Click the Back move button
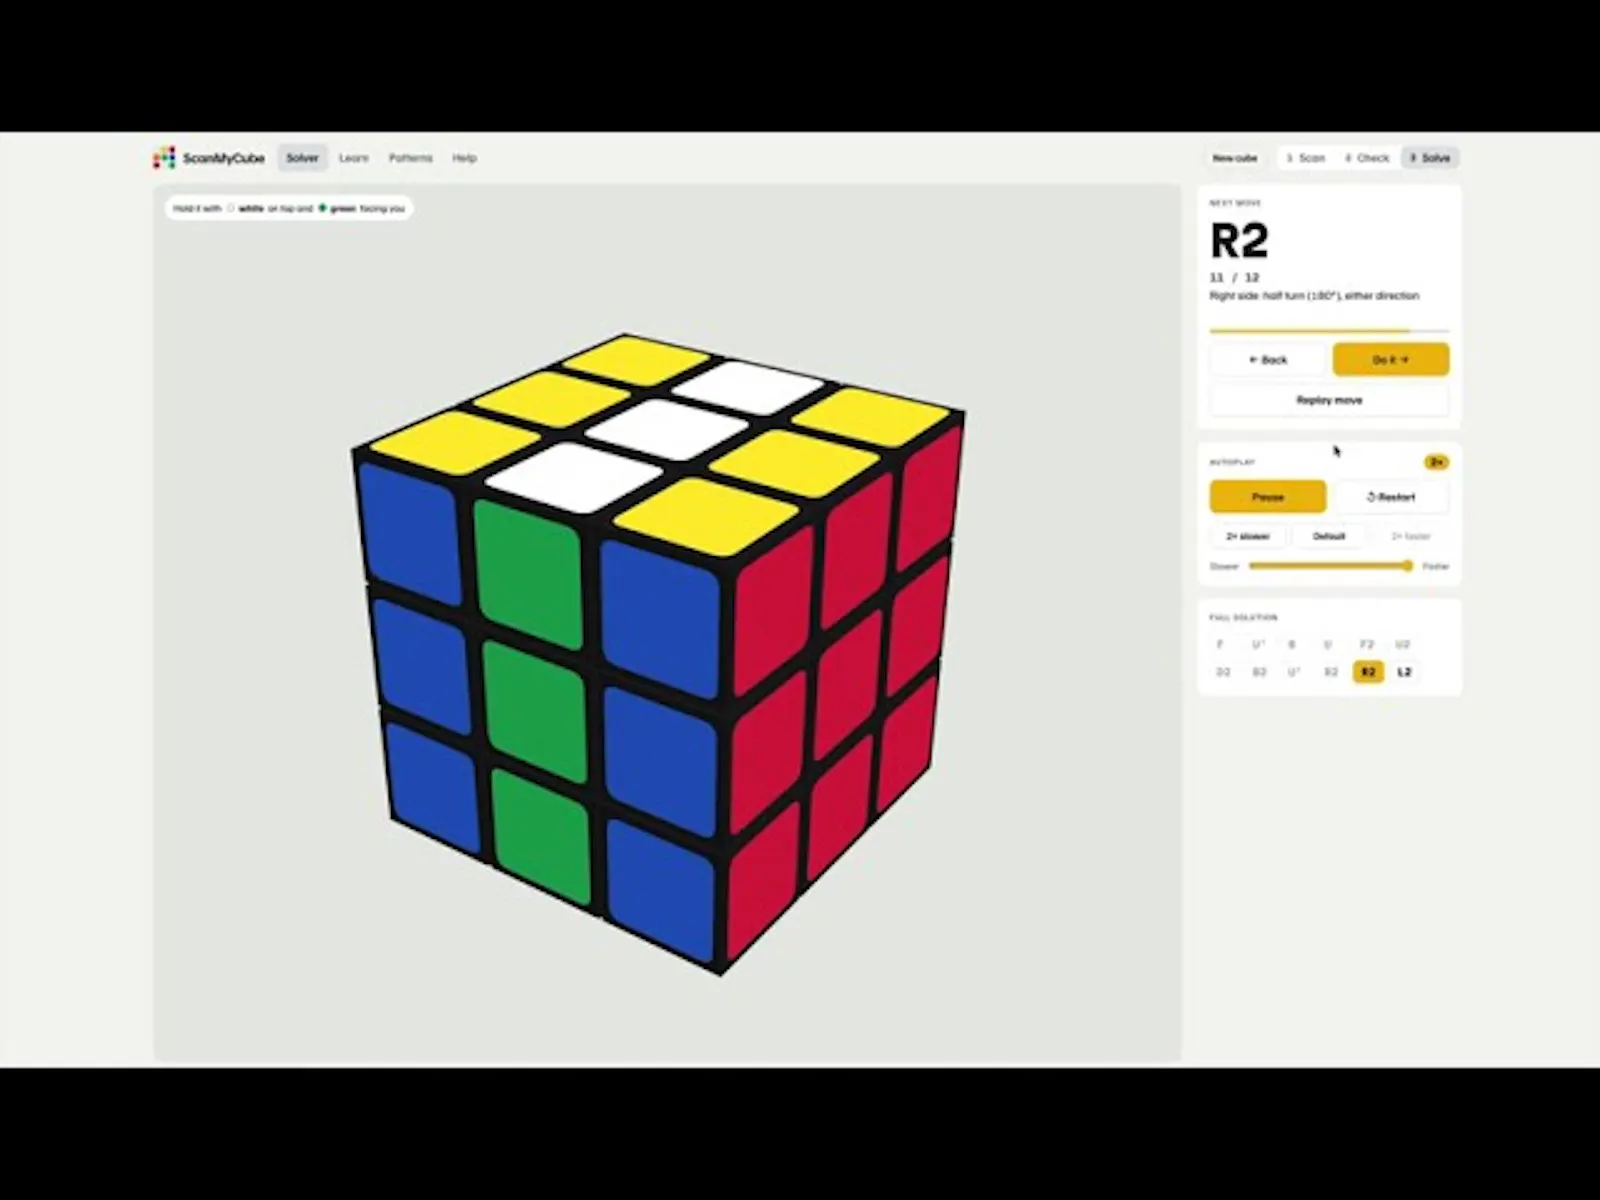 coord(1268,360)
